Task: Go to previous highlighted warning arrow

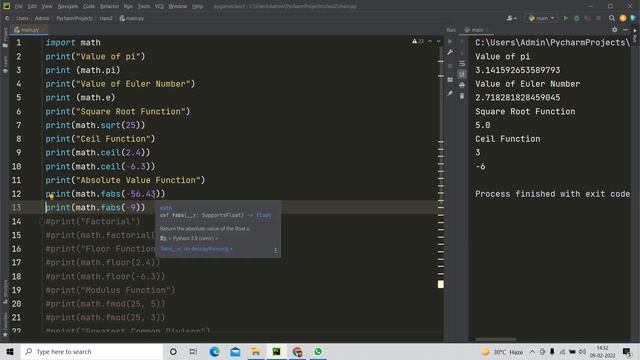Action: click(x=430, y=41)
